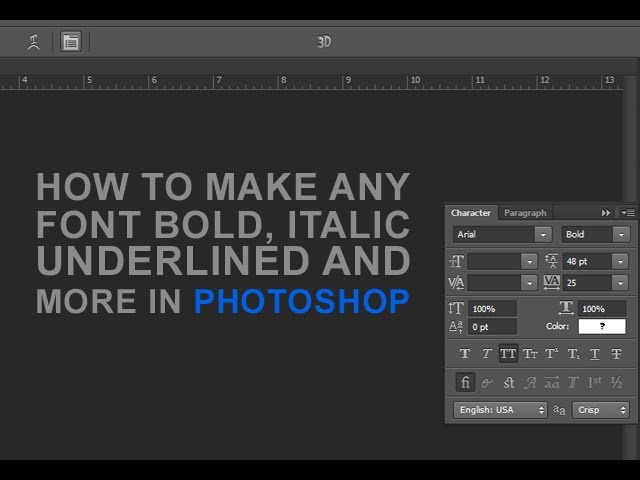Click the Swash icon
Screen dimensions: 640x480
point(530,382)
